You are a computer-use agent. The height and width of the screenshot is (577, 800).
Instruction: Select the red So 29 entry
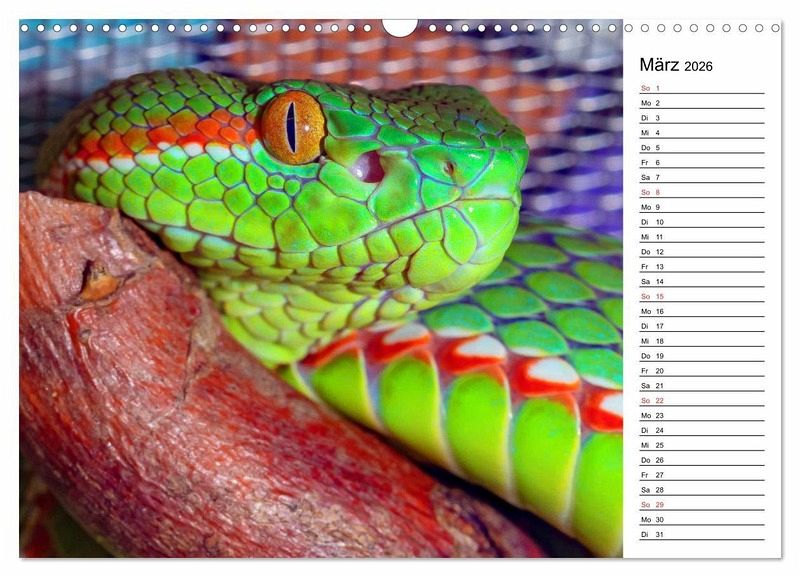pos(701,505)
